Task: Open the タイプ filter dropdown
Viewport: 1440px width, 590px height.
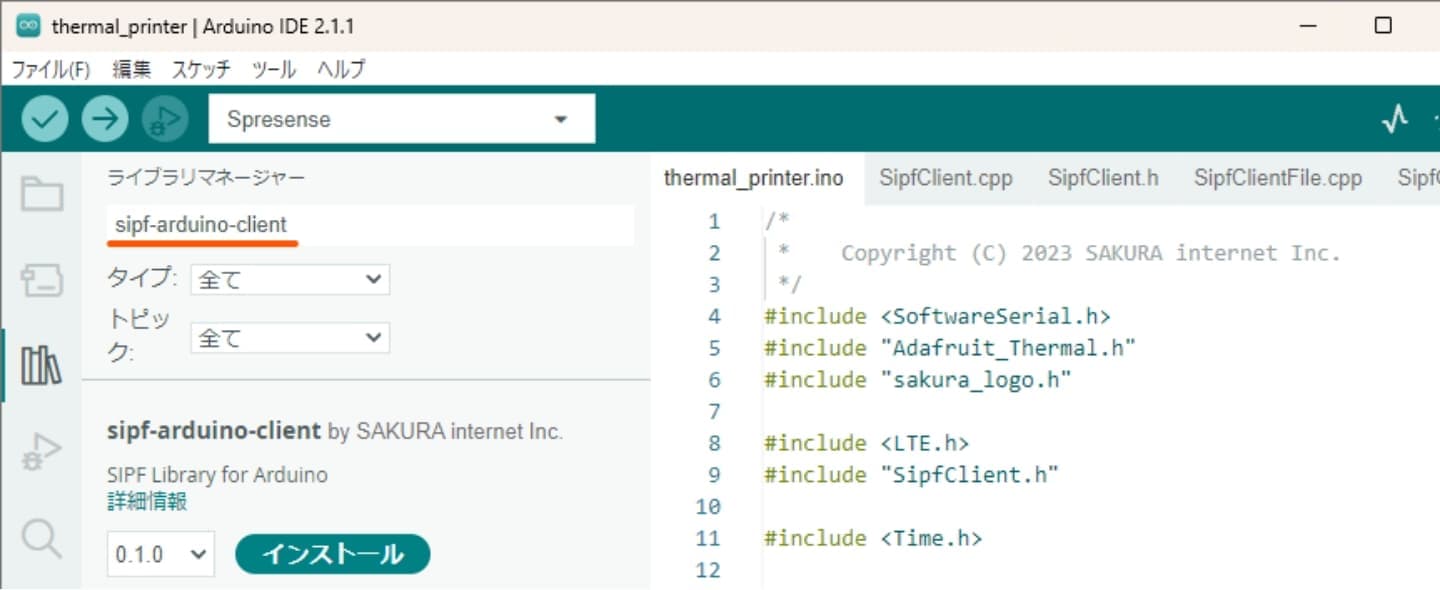Action: point(289,280)
